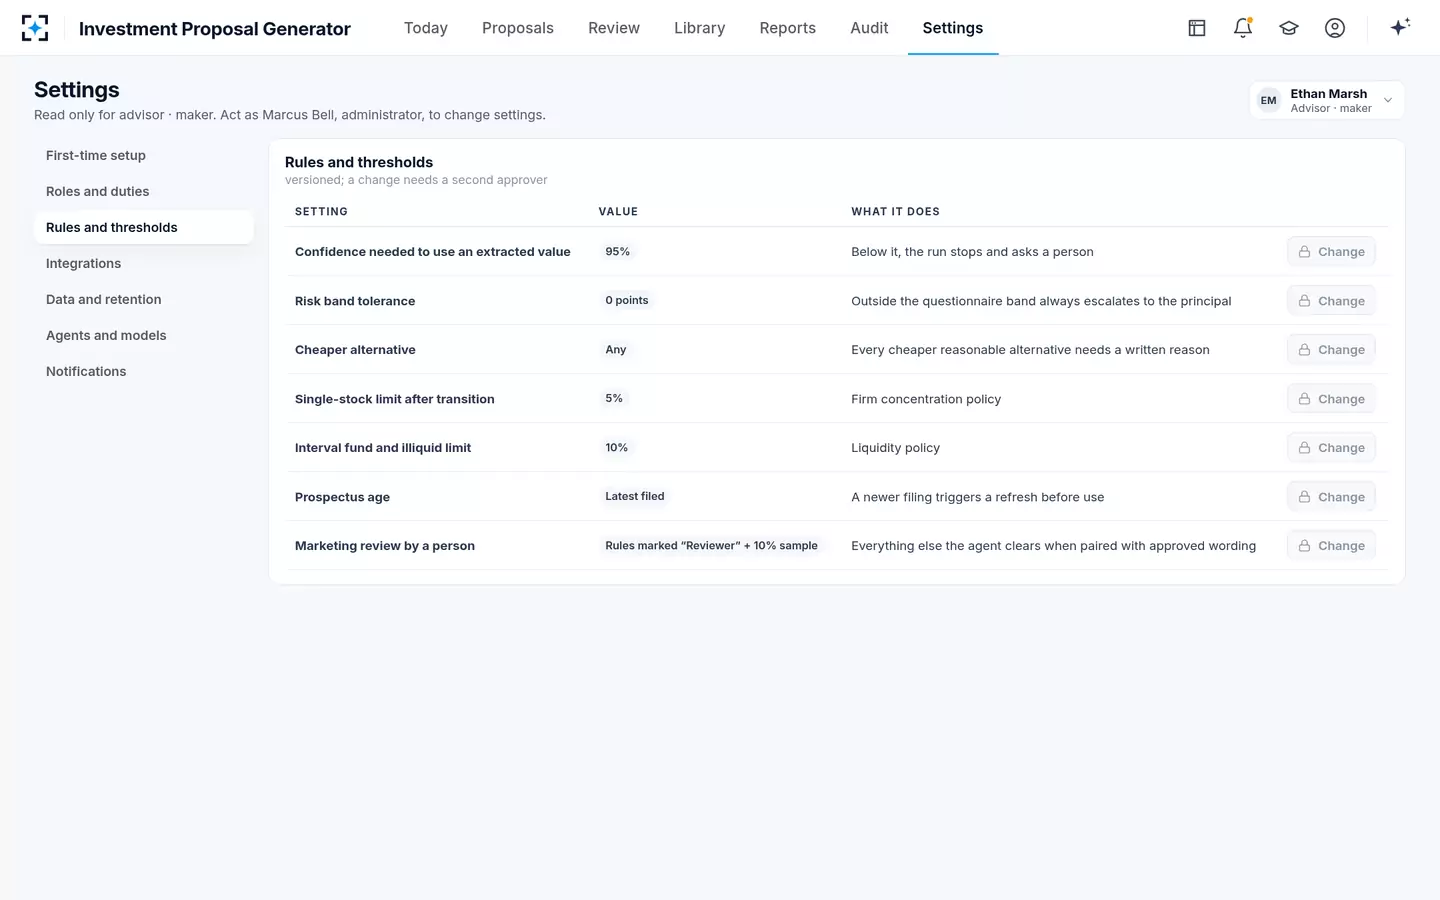Click the graduation cap learning icon
Screen dimensions: 1440x900
point(1289,28)
